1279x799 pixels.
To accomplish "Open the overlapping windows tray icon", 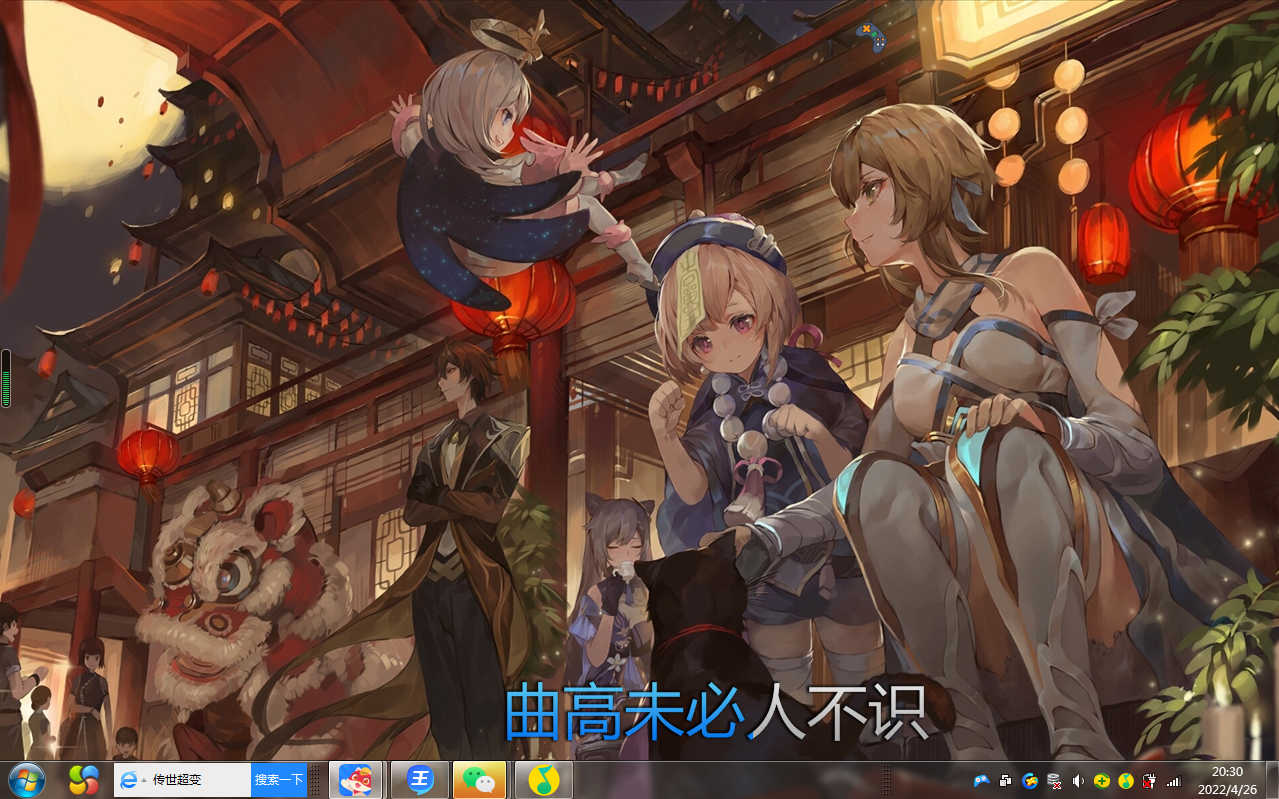I will [x=1006, y=780].
